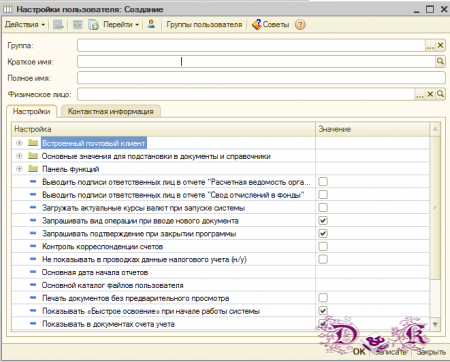This screenshot has height=362, width=450.
Task: Open Физическое лицо with the magnifier icon
Action: point(440,94)
